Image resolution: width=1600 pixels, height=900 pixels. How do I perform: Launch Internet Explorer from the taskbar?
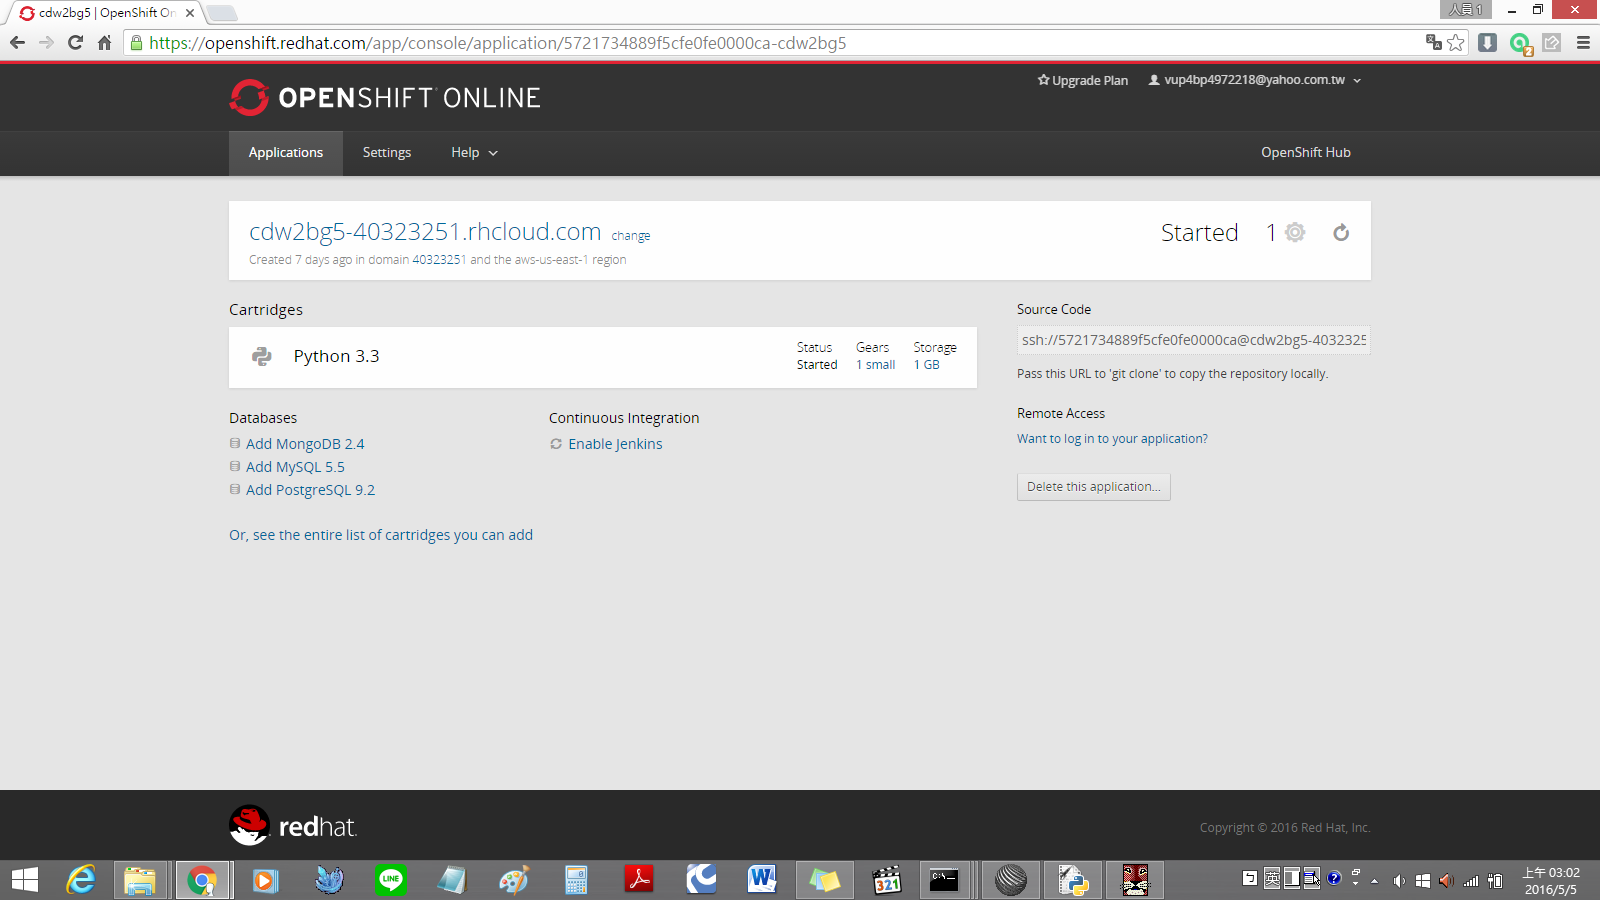(80, 880)
